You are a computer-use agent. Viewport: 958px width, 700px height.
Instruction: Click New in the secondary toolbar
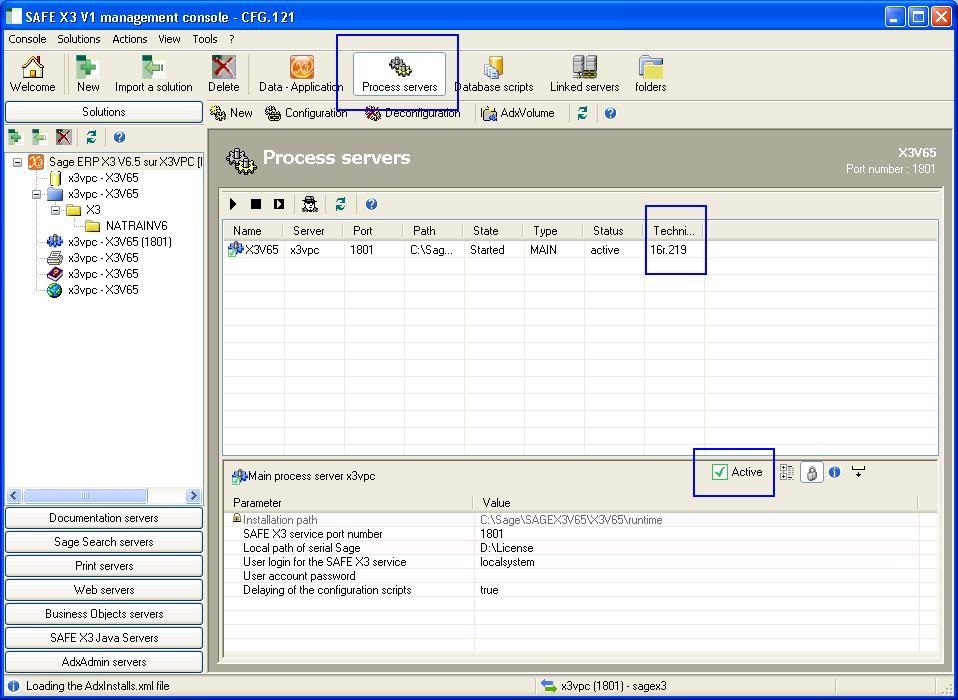[231, 113]
